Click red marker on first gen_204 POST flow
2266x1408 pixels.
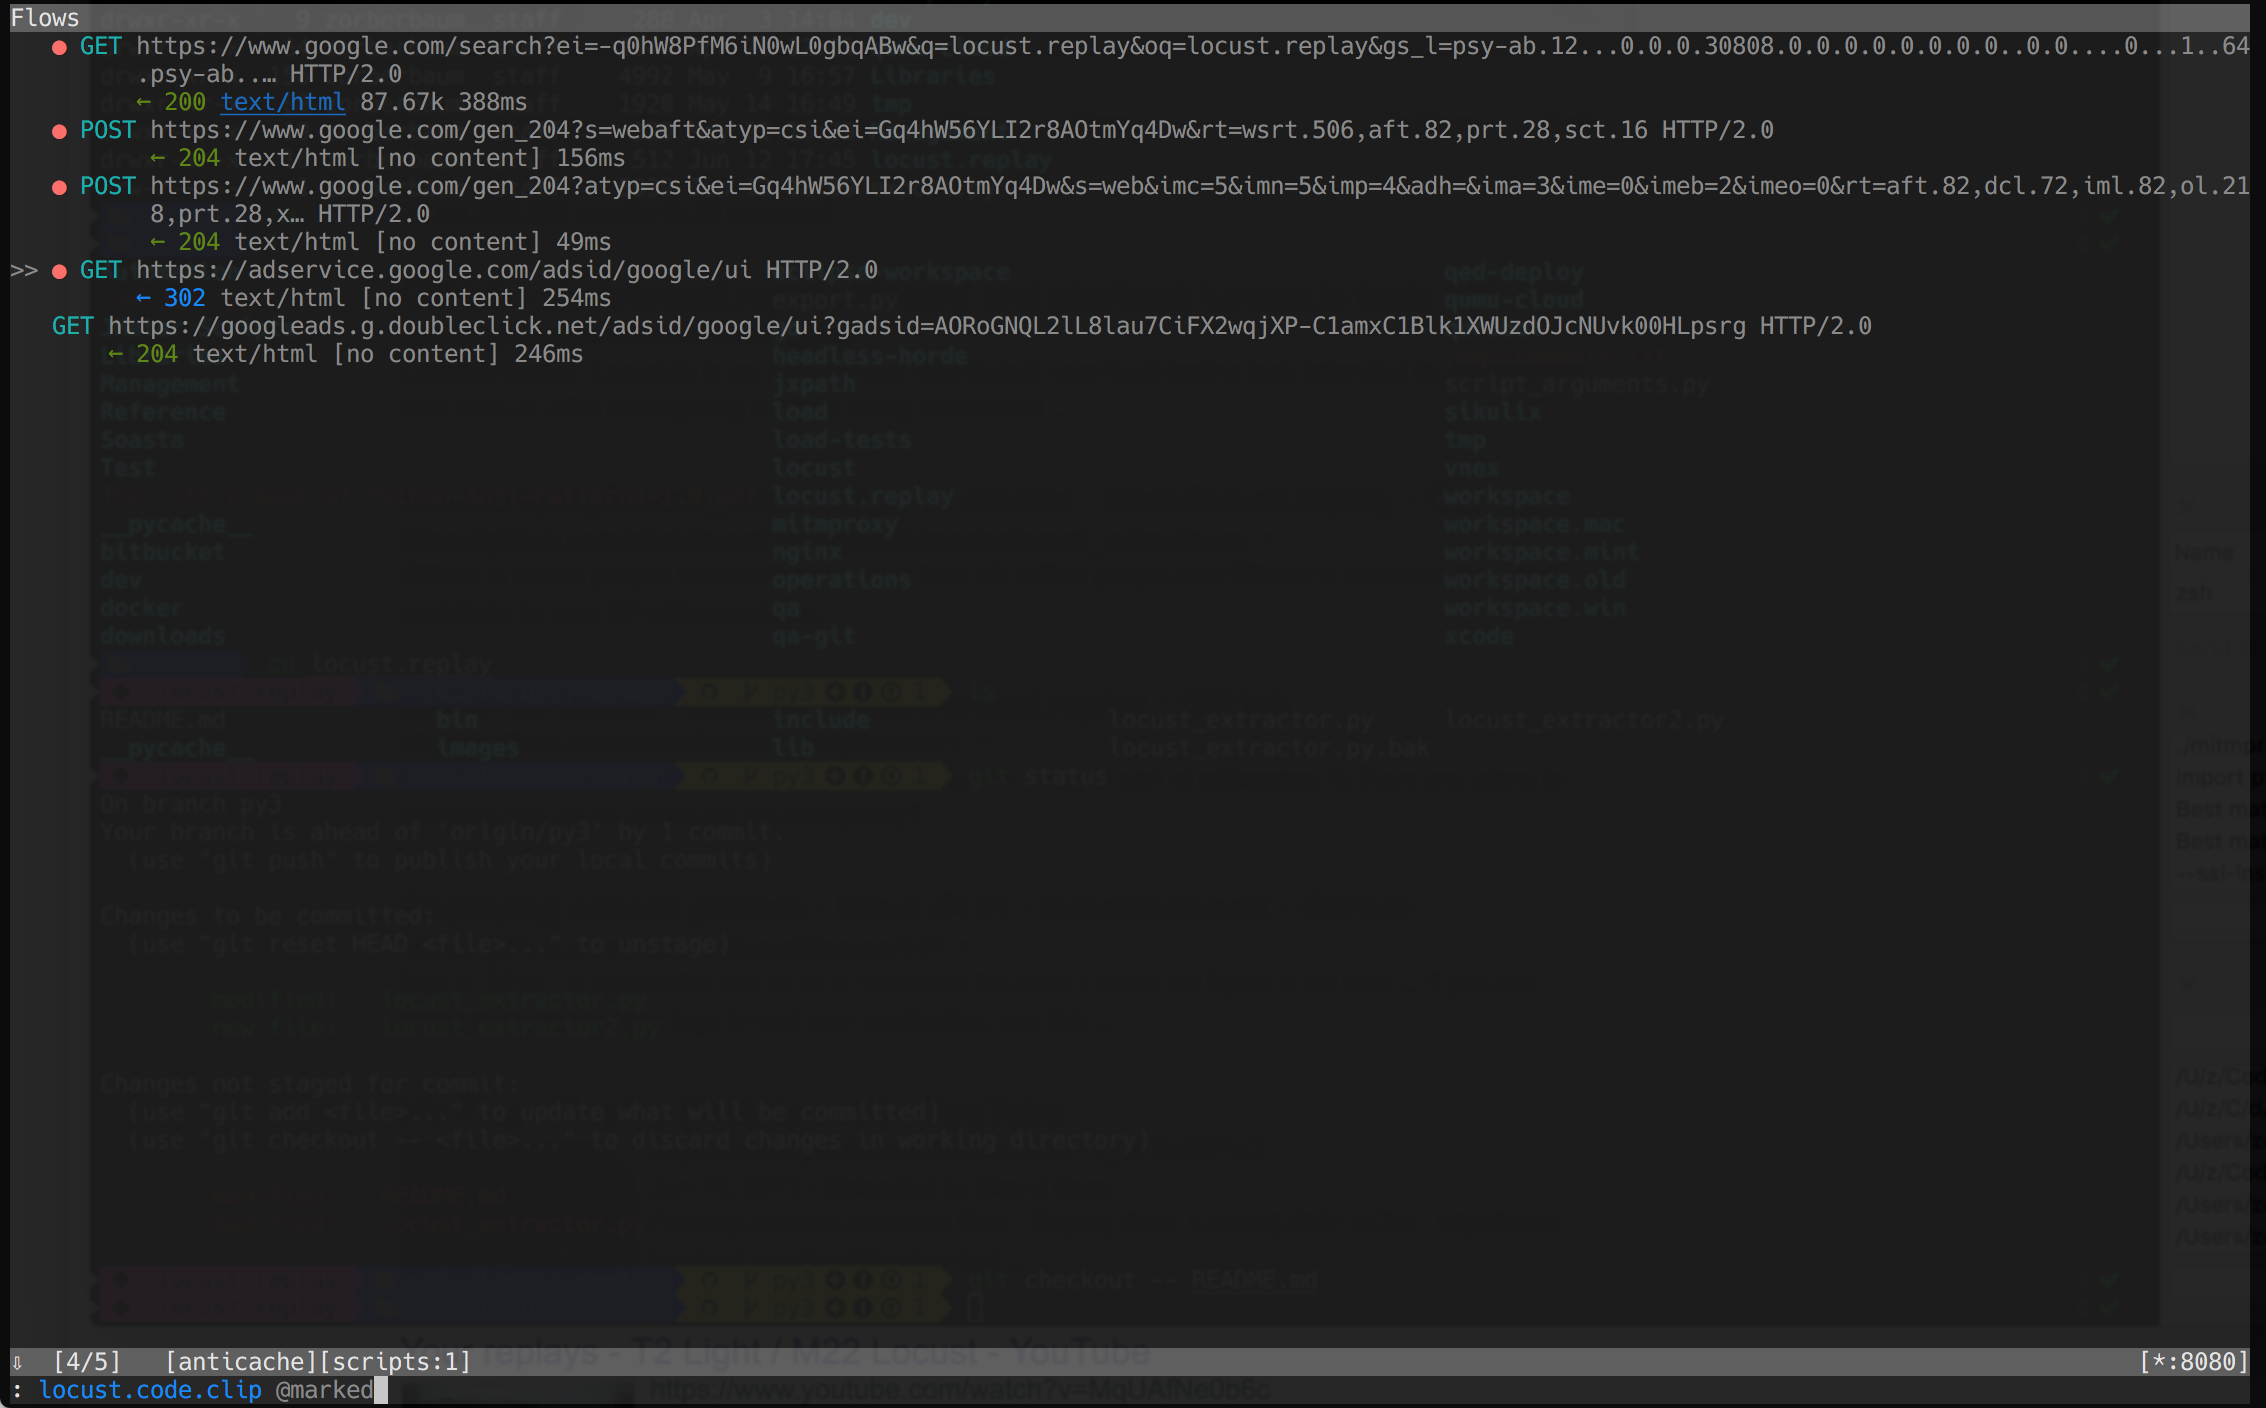[59, 131]
